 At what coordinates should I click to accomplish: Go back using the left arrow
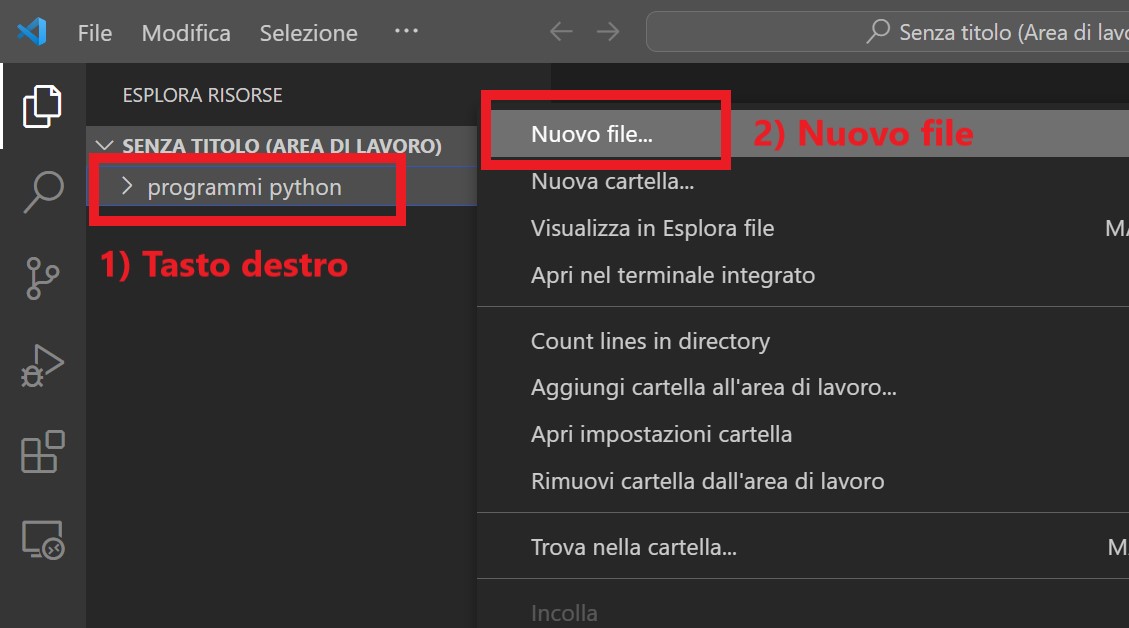pyautogui.click(x=561, y=32)
